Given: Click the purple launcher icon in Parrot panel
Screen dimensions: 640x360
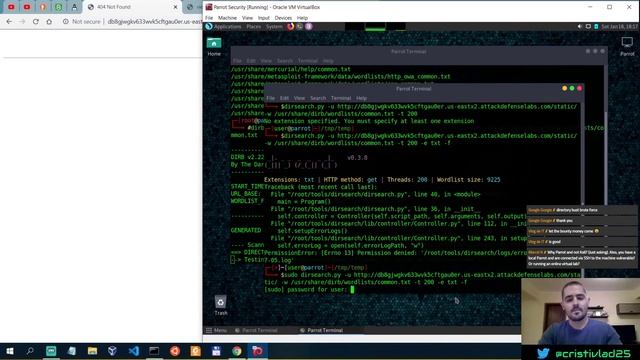Looking at the screenshot, I should click(309, 27).
